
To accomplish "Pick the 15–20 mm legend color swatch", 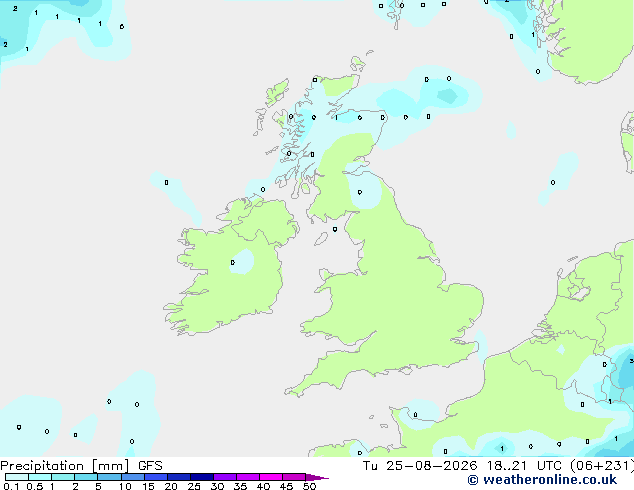I will click(x=156, y=477).
